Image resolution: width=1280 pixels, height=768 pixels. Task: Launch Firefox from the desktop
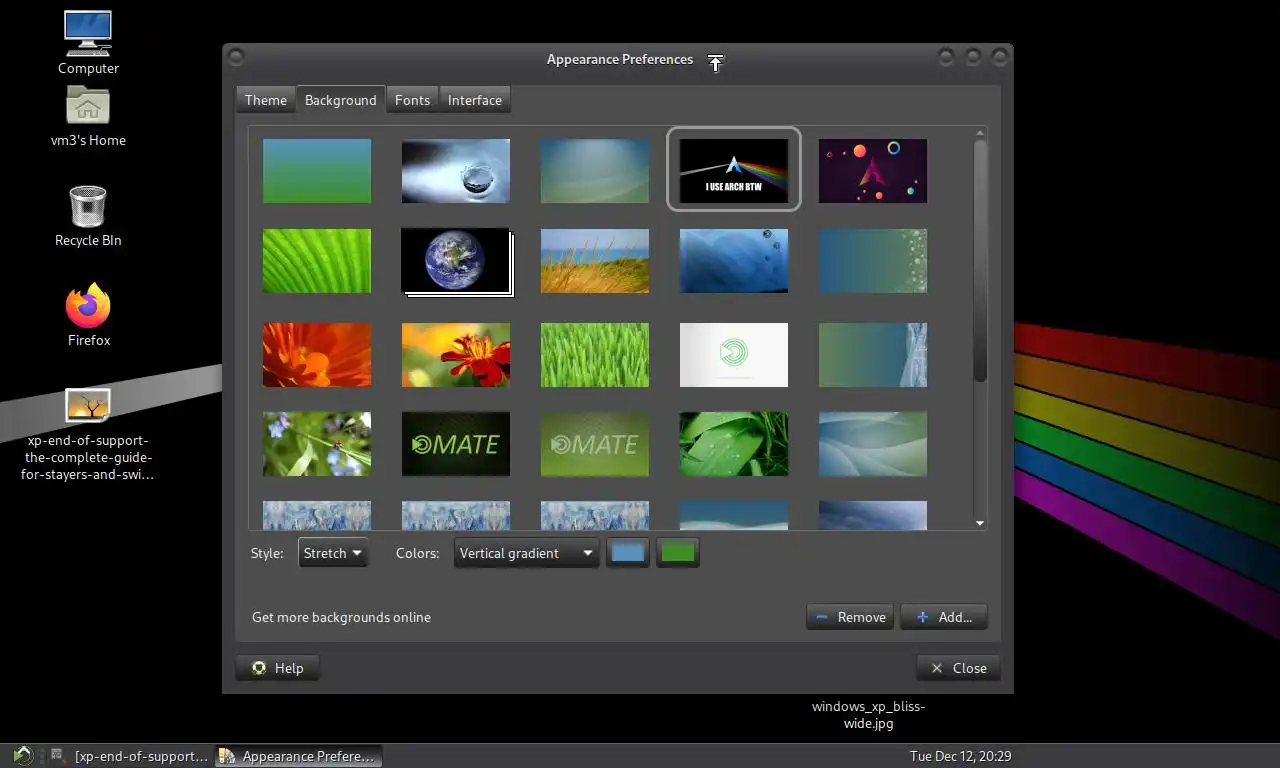88,316
